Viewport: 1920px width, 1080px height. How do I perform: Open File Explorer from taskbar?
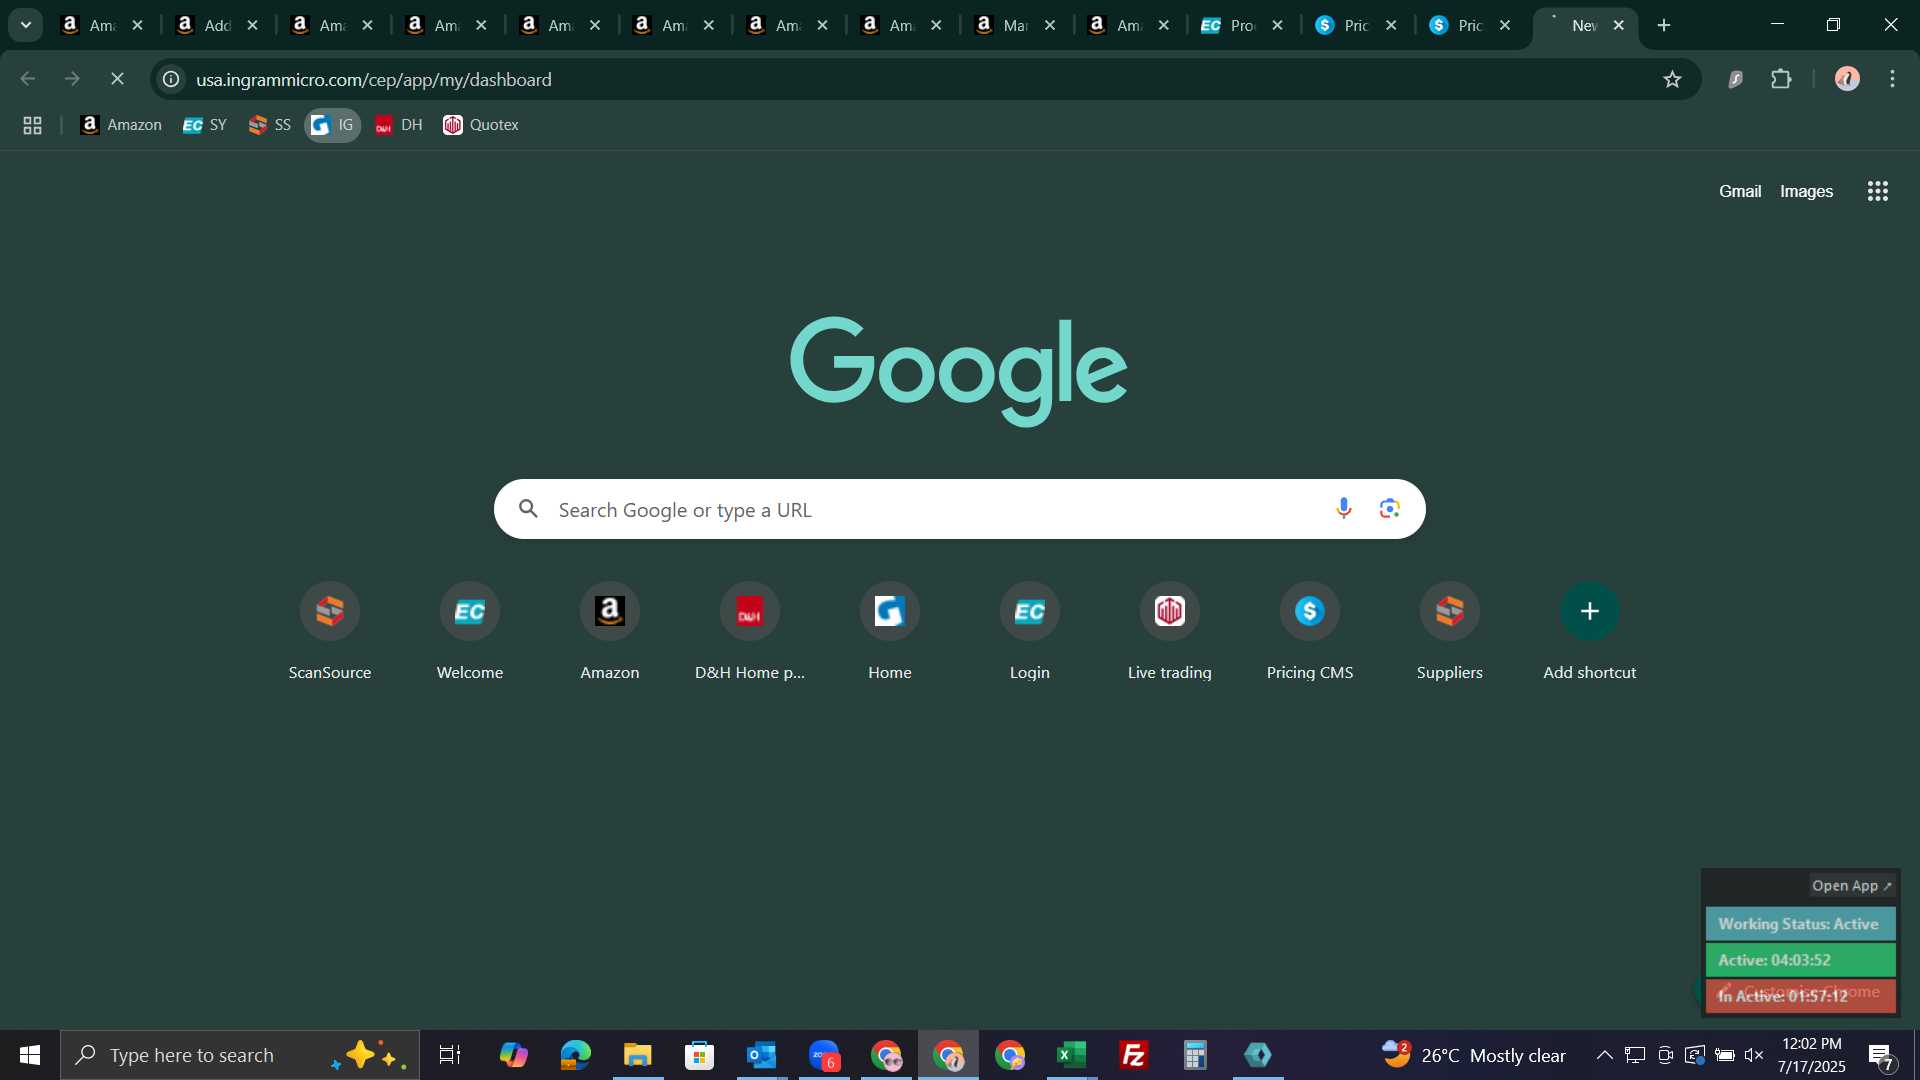pos(638,1055)
